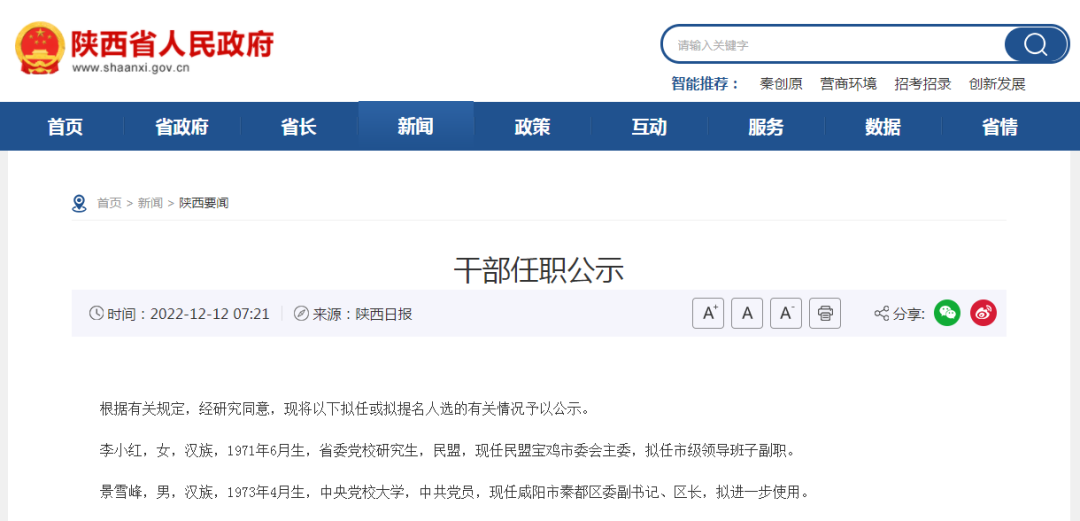Screen dimensions: 1080x521
Task: Open the 数据 navigation menu
Action: click(883, 127)
